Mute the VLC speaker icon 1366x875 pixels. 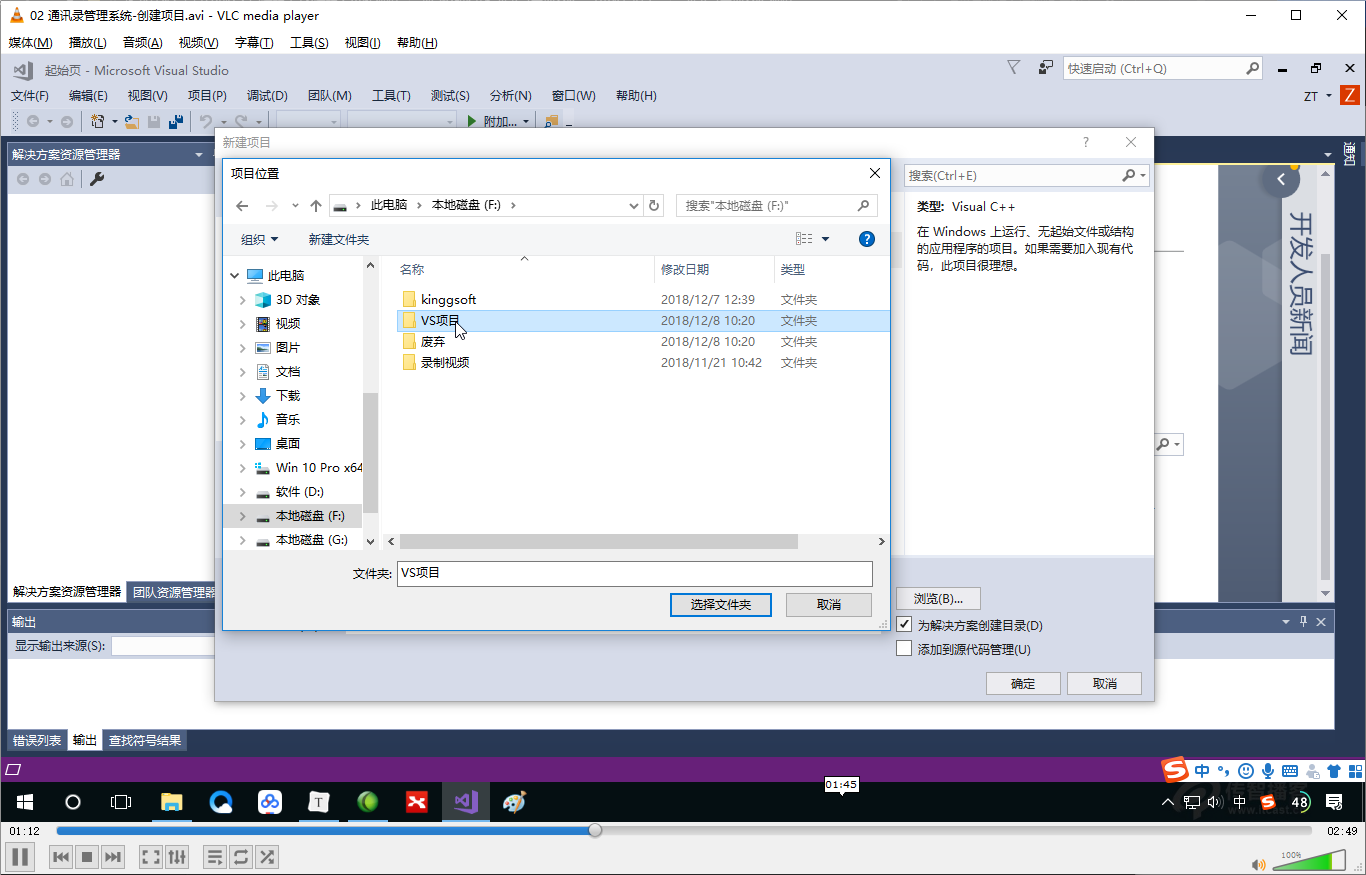pyautogui.click(x=1259, y=864)
